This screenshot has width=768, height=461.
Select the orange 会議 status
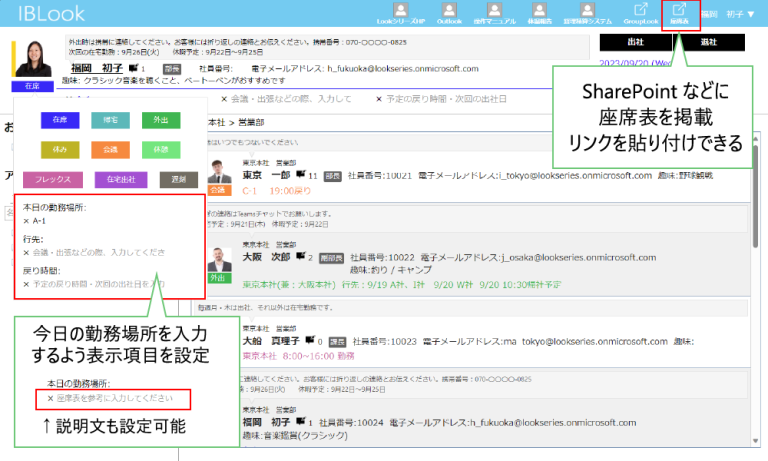(x=110, y=150)
